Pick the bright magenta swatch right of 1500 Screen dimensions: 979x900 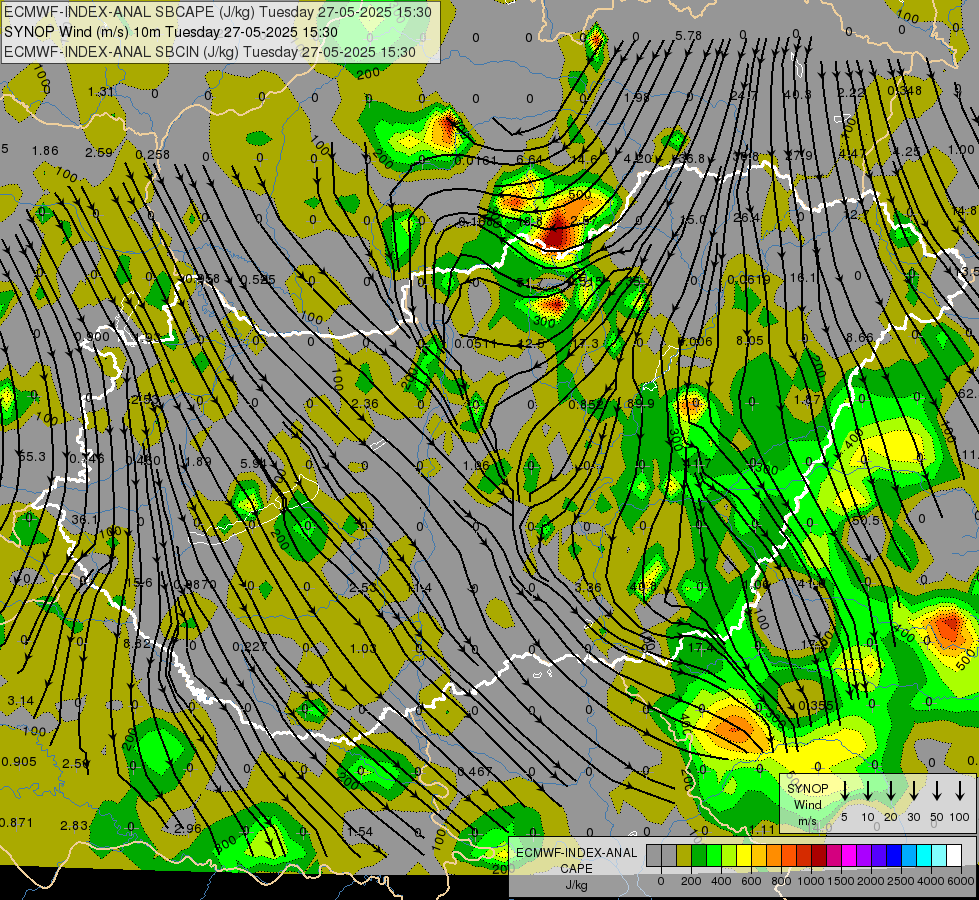(x=849, y=856)
